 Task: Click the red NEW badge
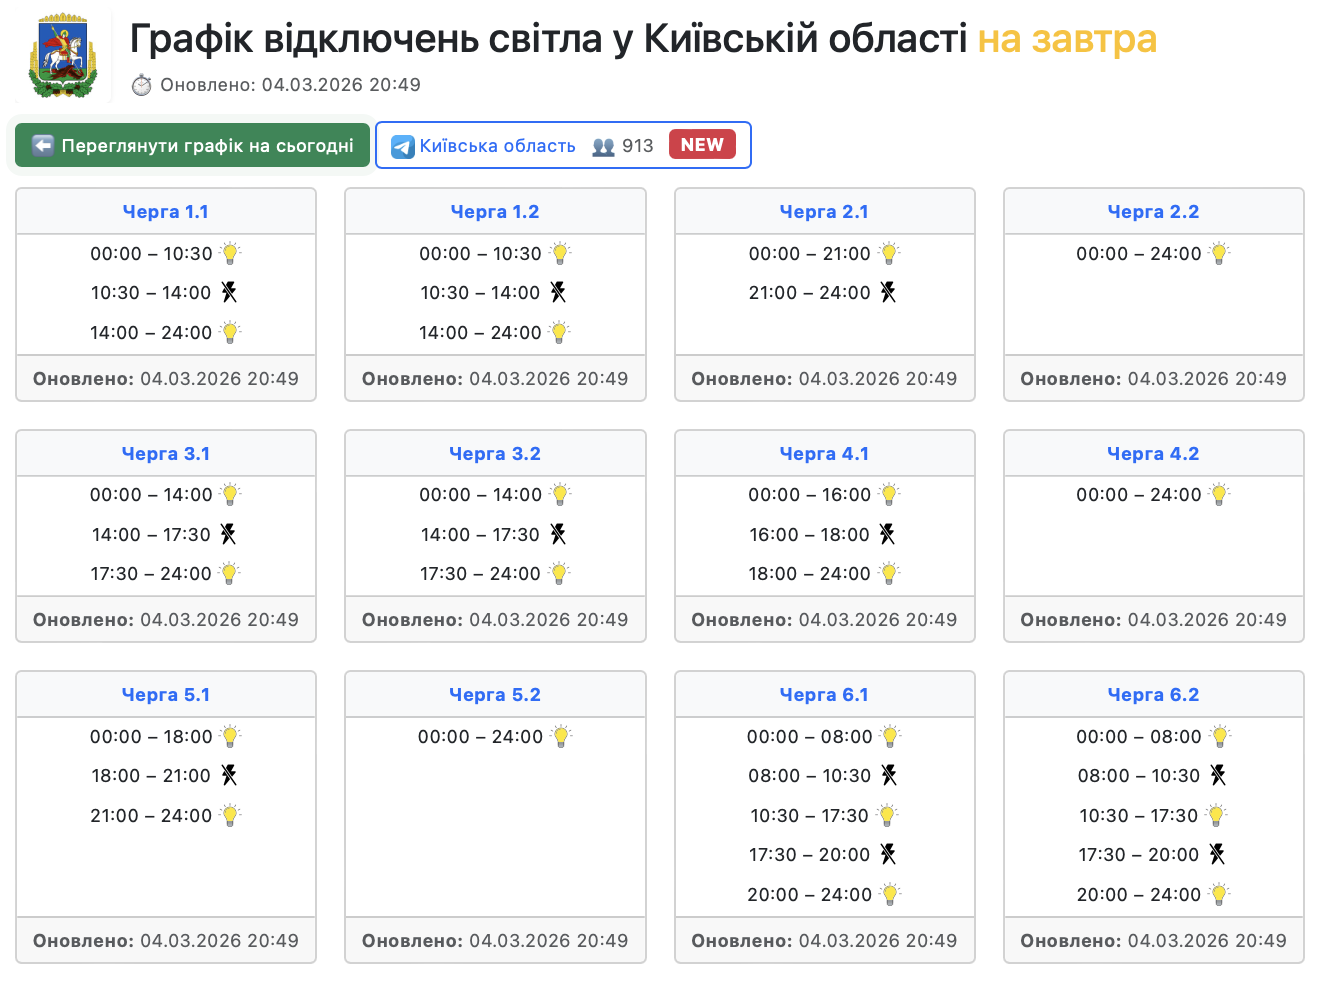702,145
